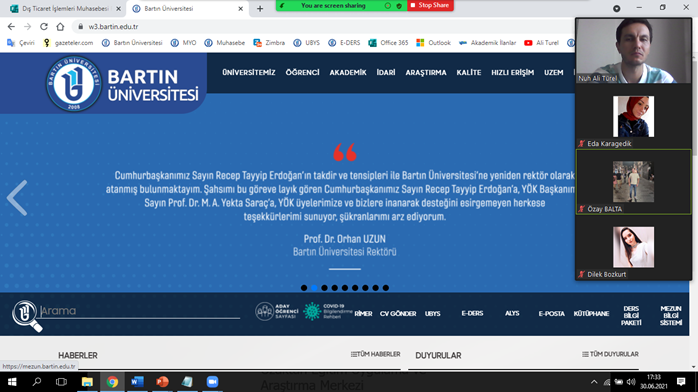
Task: Click the browser back arrow
Action: tap(11, 27)
